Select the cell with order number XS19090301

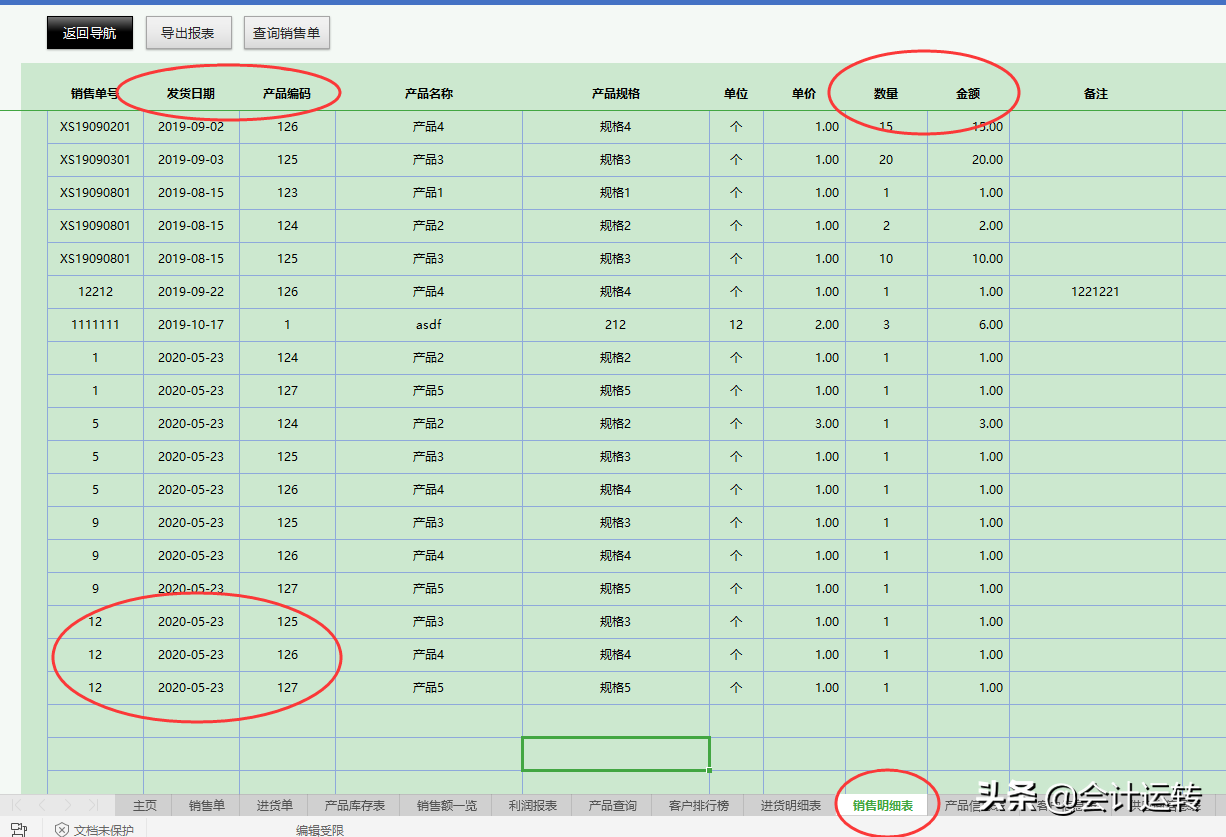(x=95, y=160)
